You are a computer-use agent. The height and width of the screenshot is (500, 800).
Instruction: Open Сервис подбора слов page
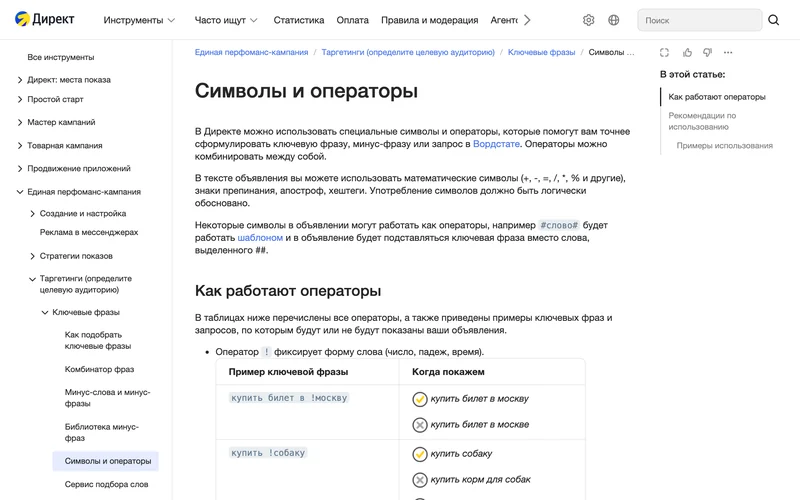(x=106, y=484)
